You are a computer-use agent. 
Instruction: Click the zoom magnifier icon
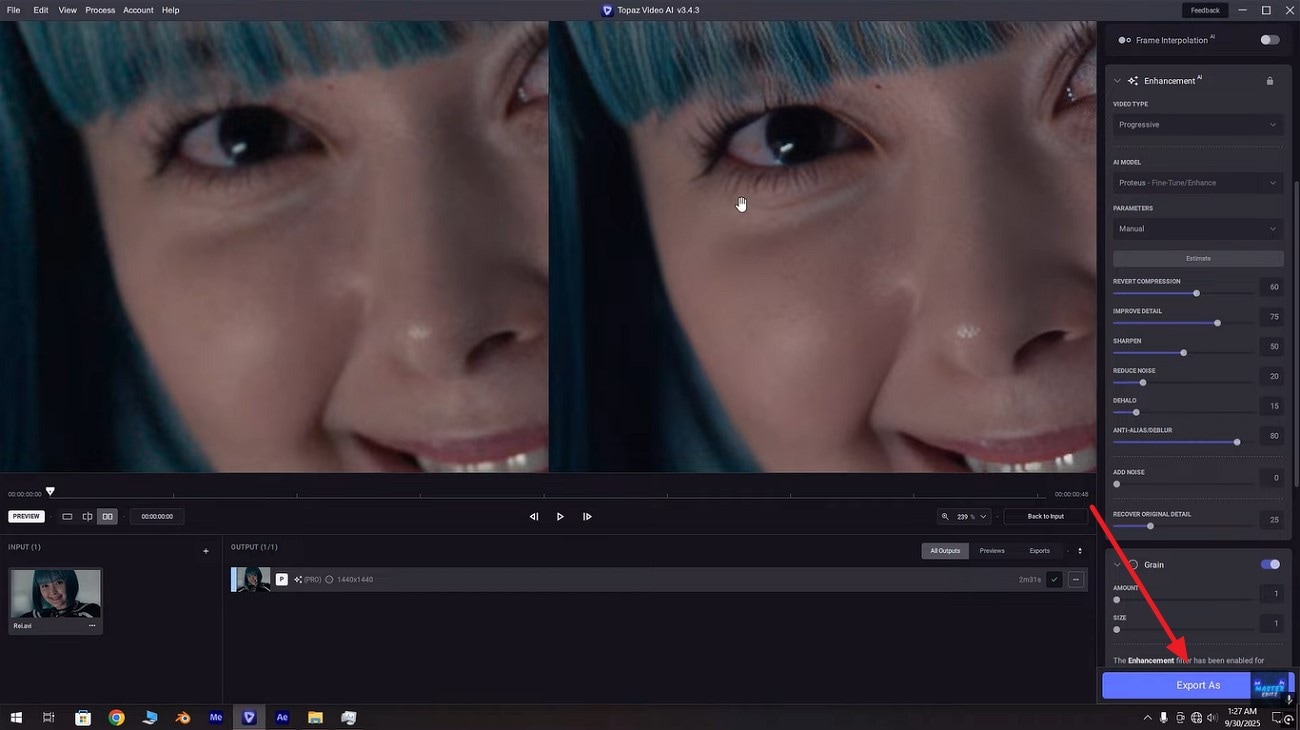point(945,517)
